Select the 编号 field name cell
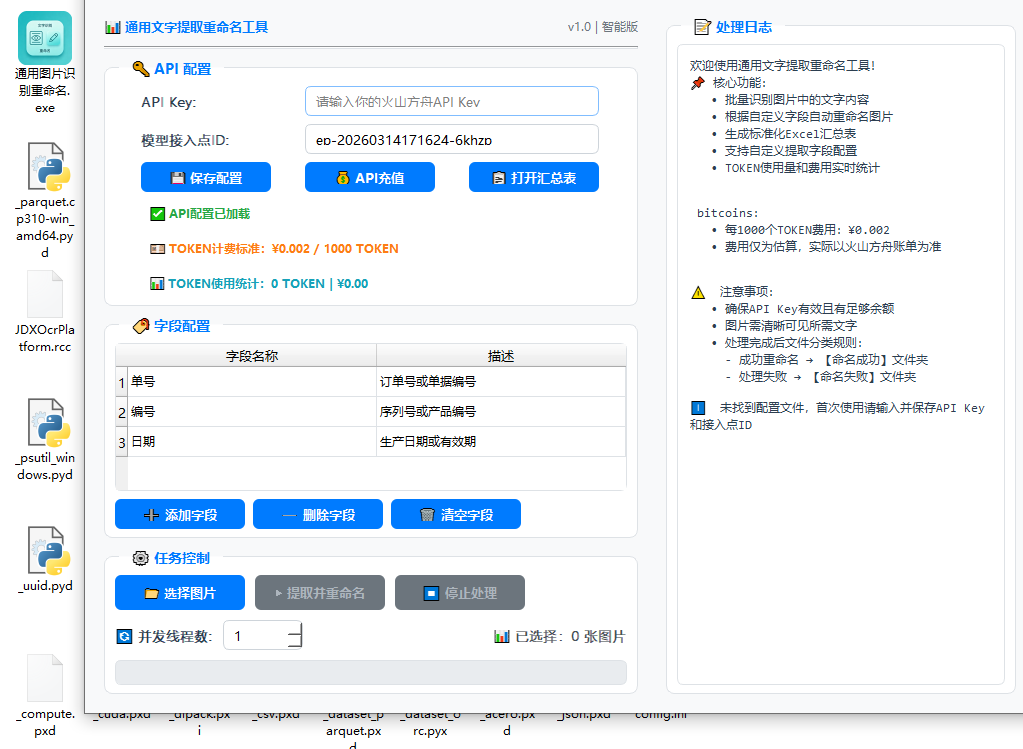Viewport: 1023px width, 749px height. point(251,412)
